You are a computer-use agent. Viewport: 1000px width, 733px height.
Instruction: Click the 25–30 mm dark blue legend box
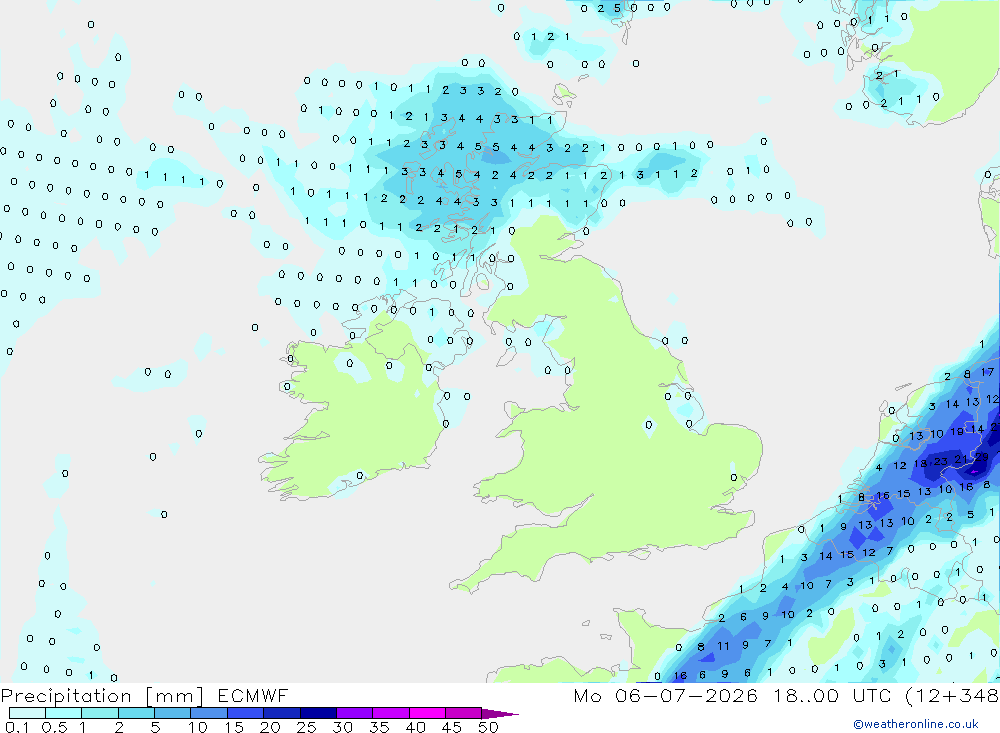tap(318, 713)
